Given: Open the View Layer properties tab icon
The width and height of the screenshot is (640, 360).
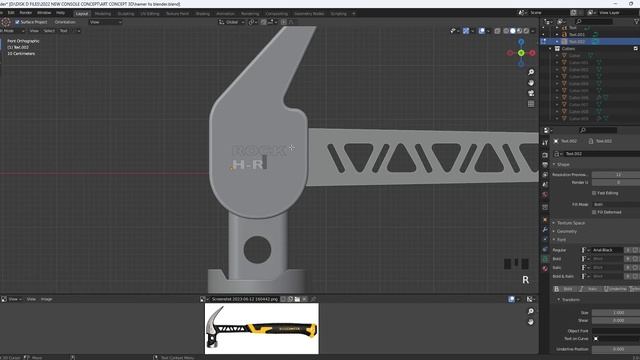Looking at the screenshot, I should click(x=545, y=175).
